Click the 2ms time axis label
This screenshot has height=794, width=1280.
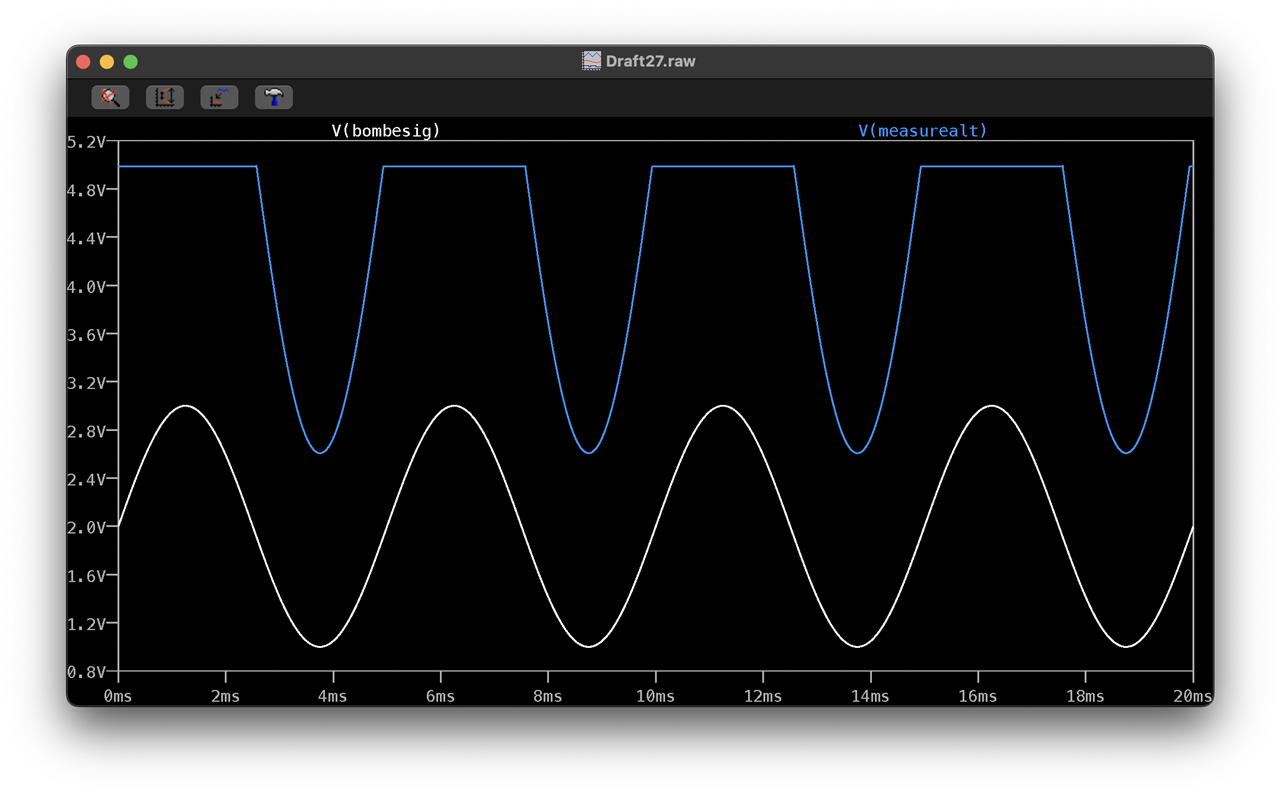coord(225,696)
